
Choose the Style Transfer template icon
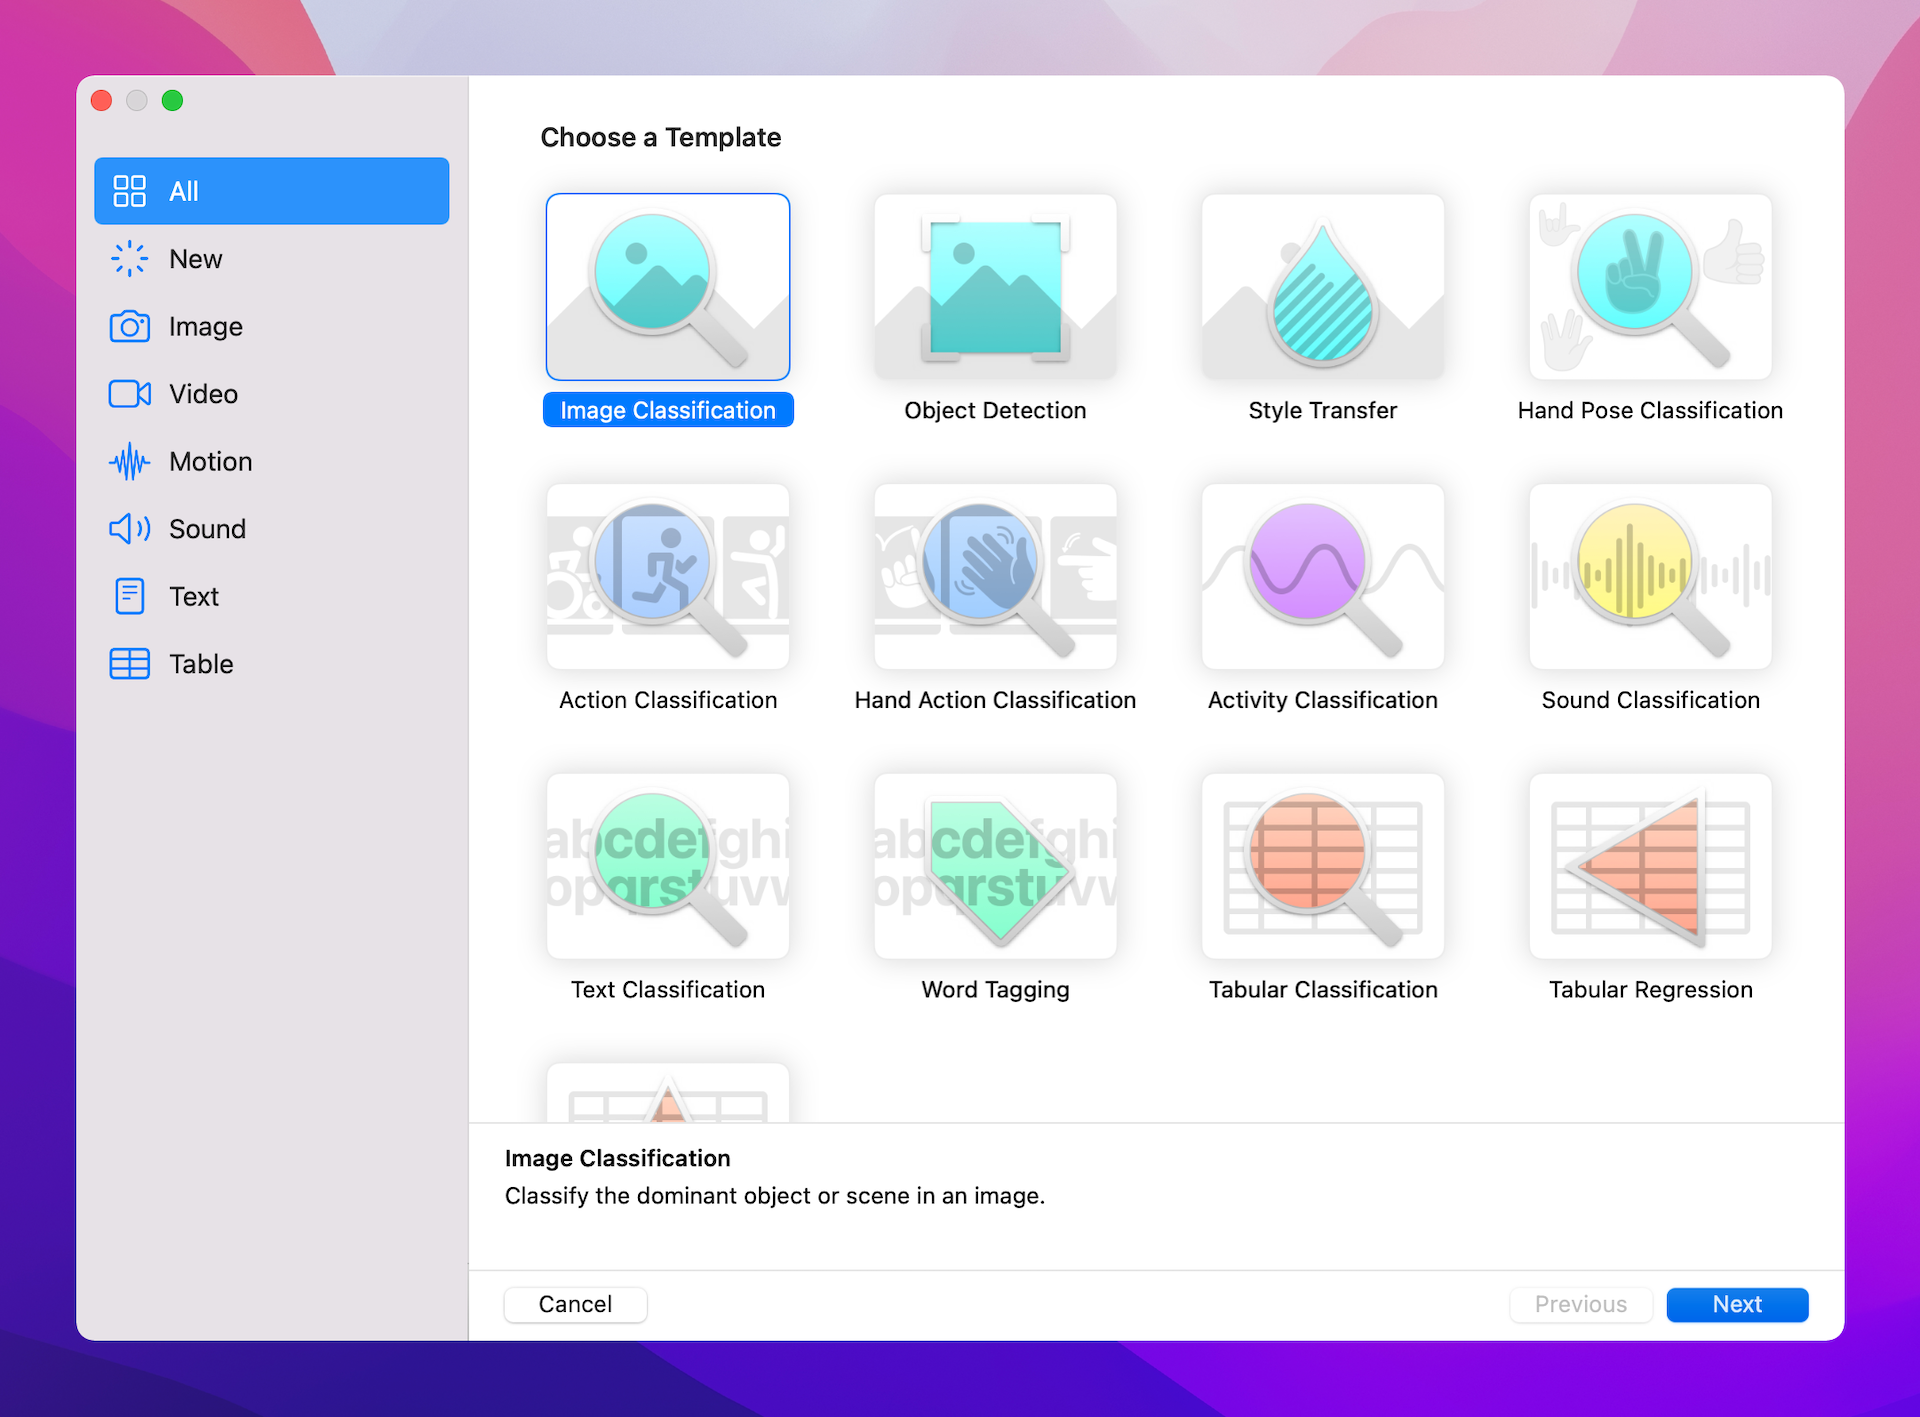tap(1322, 288)
